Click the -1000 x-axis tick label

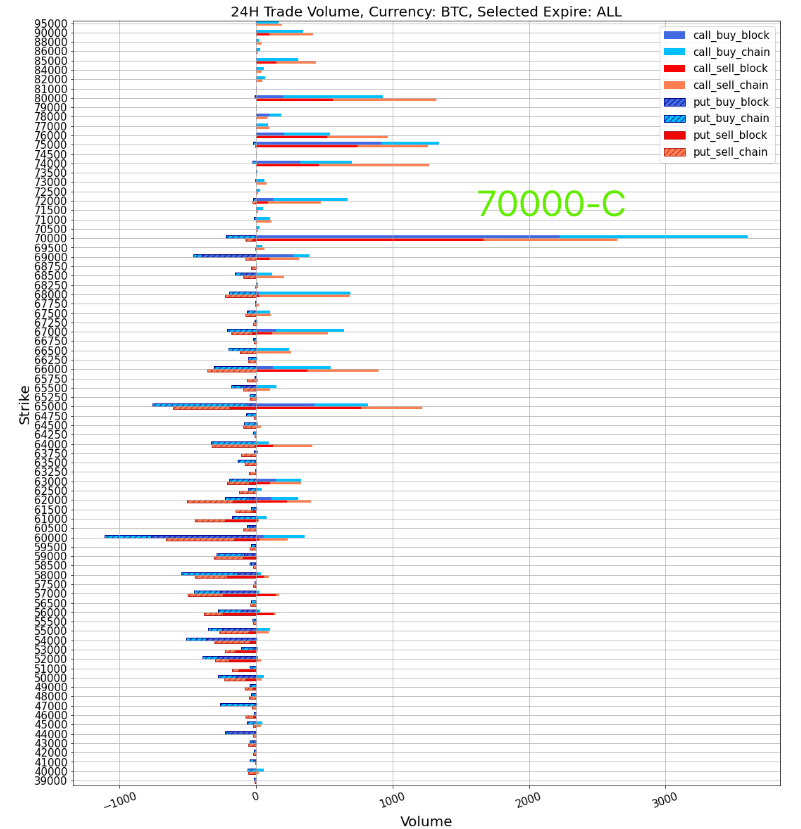tap(122, 798)
